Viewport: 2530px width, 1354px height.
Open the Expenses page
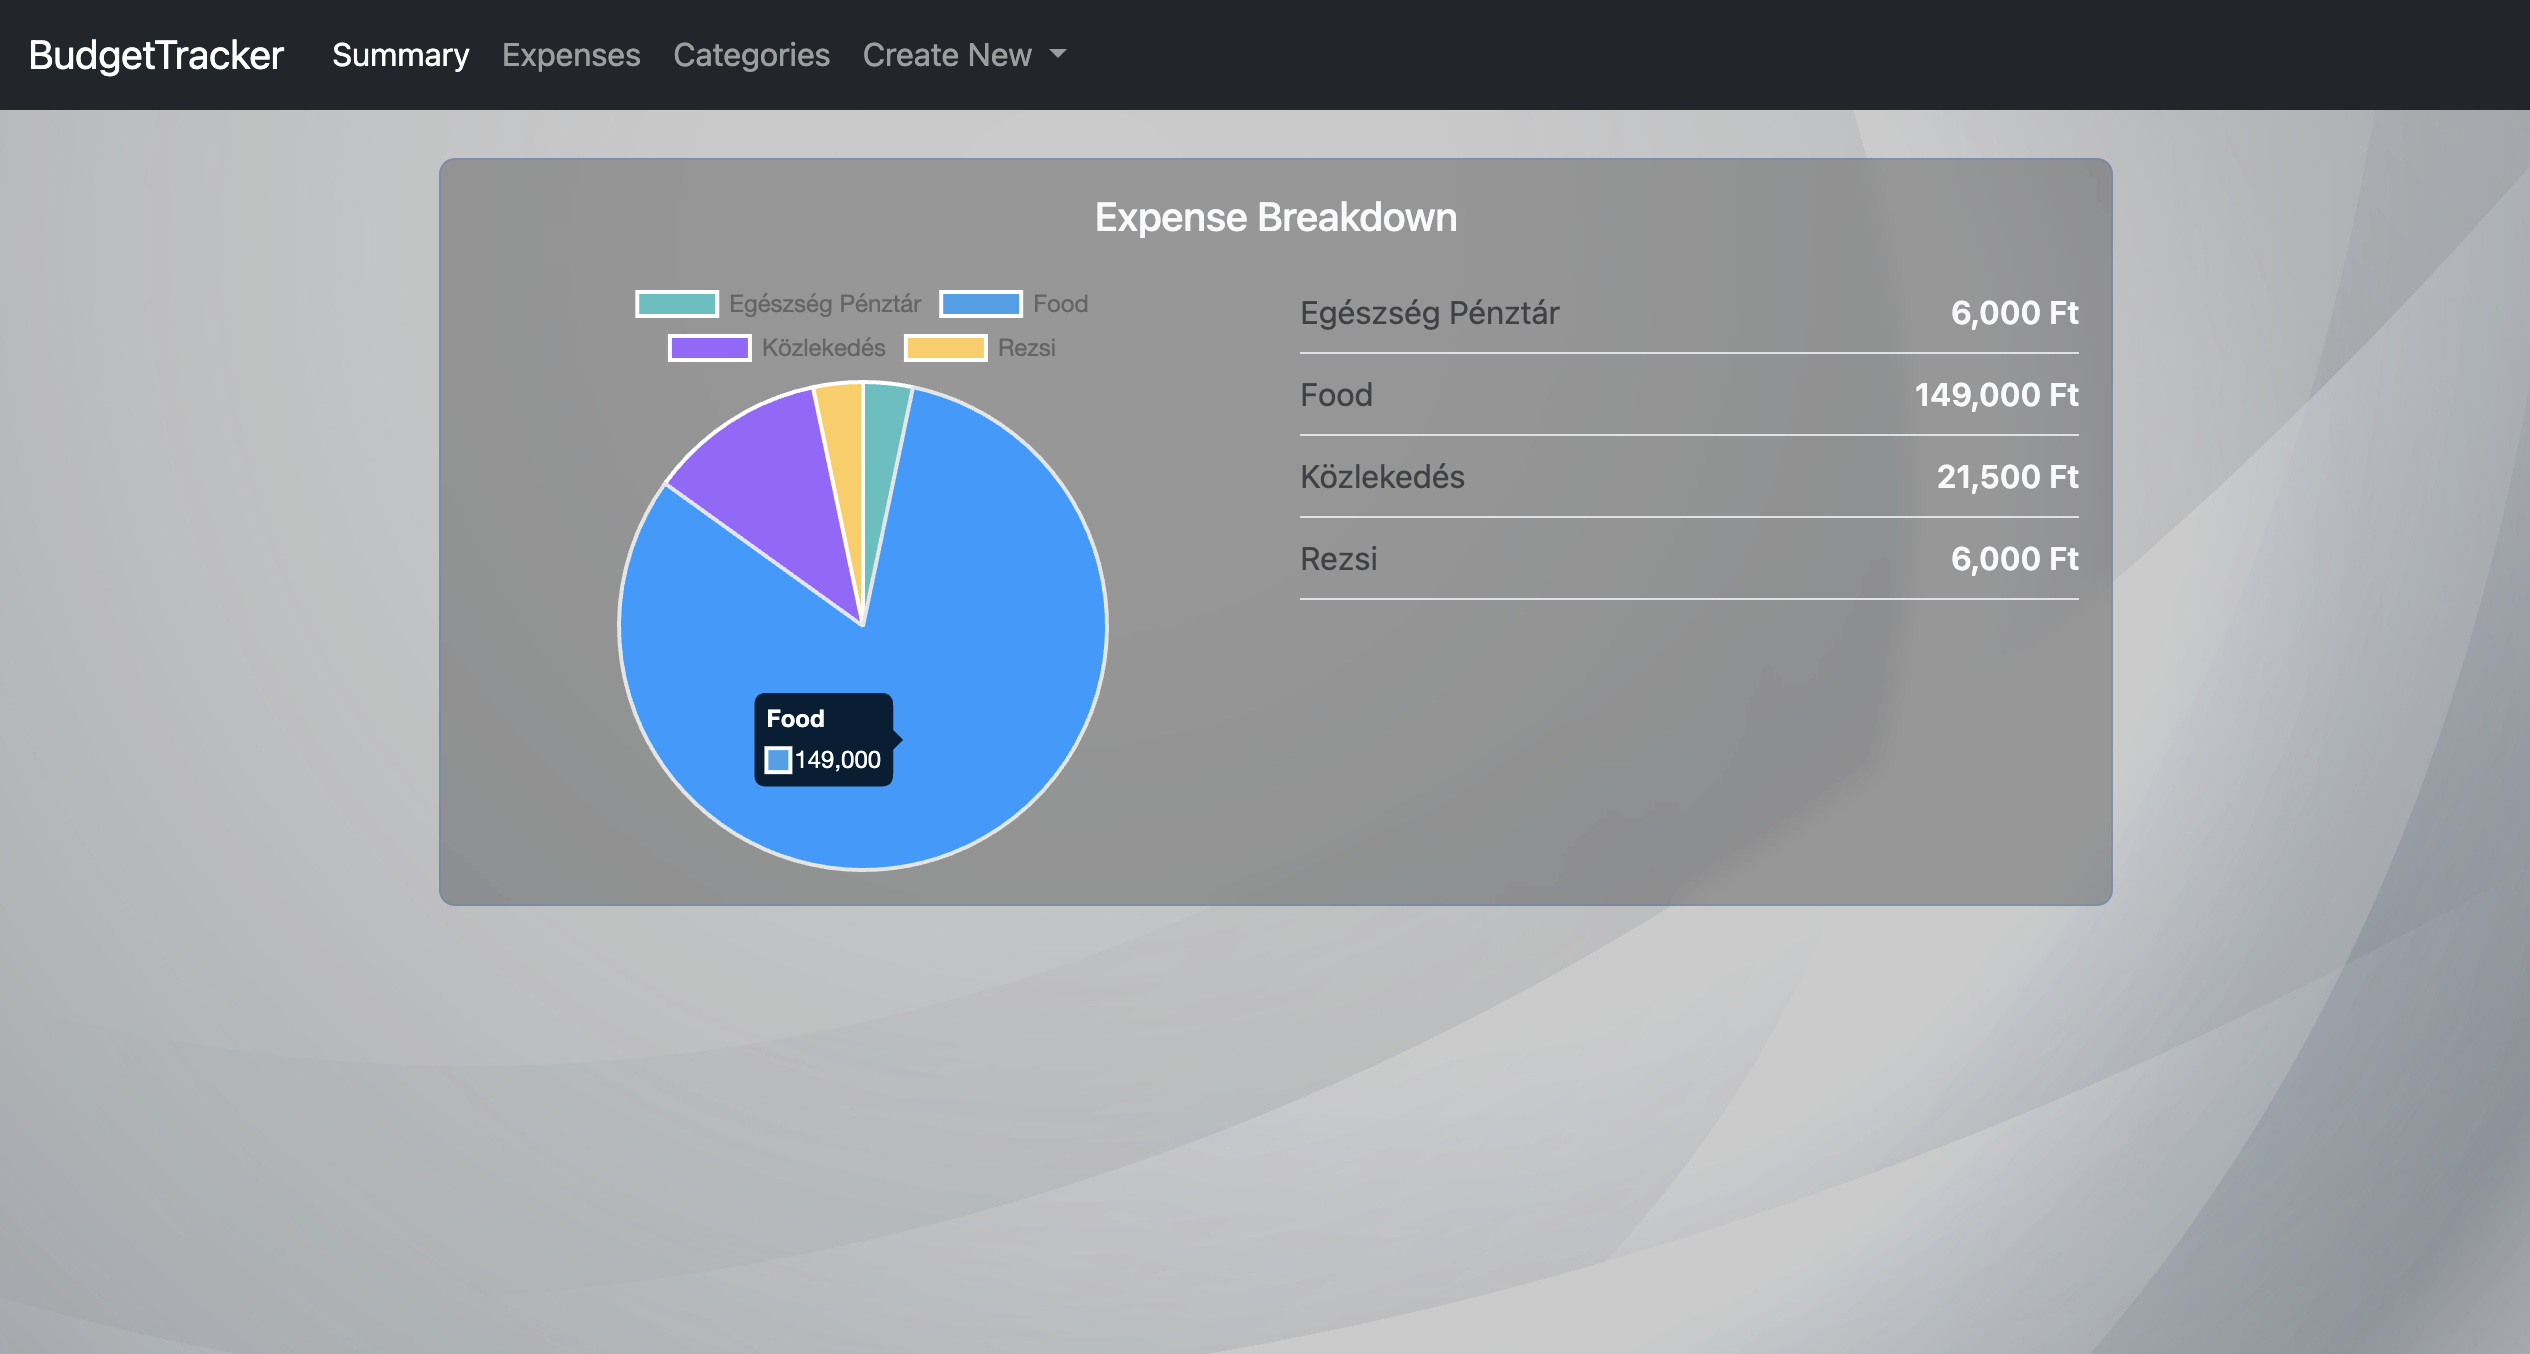571,55
